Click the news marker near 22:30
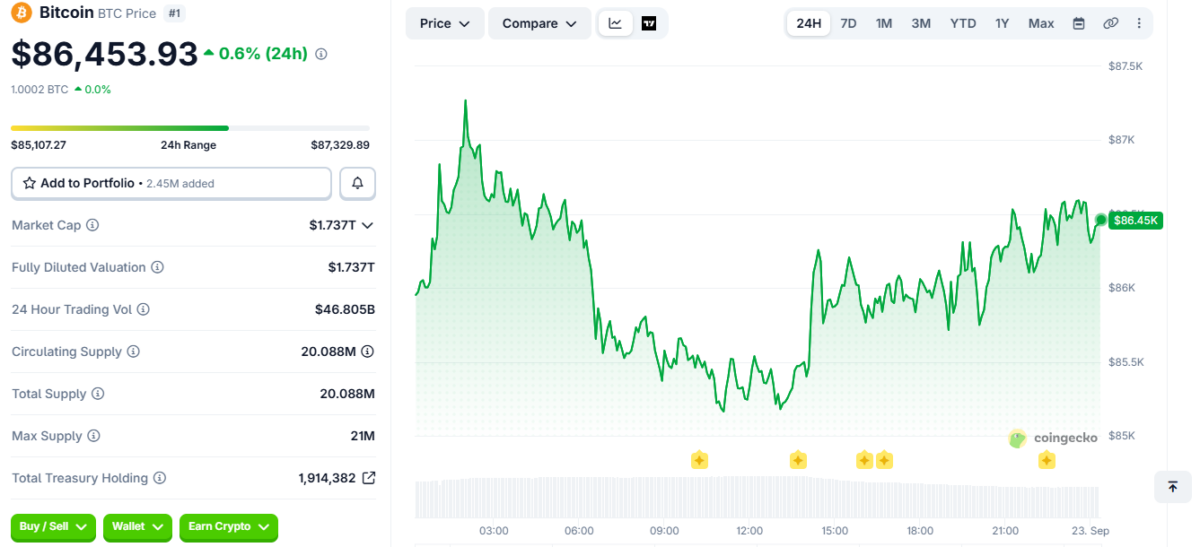 (x=1046, y=460)
